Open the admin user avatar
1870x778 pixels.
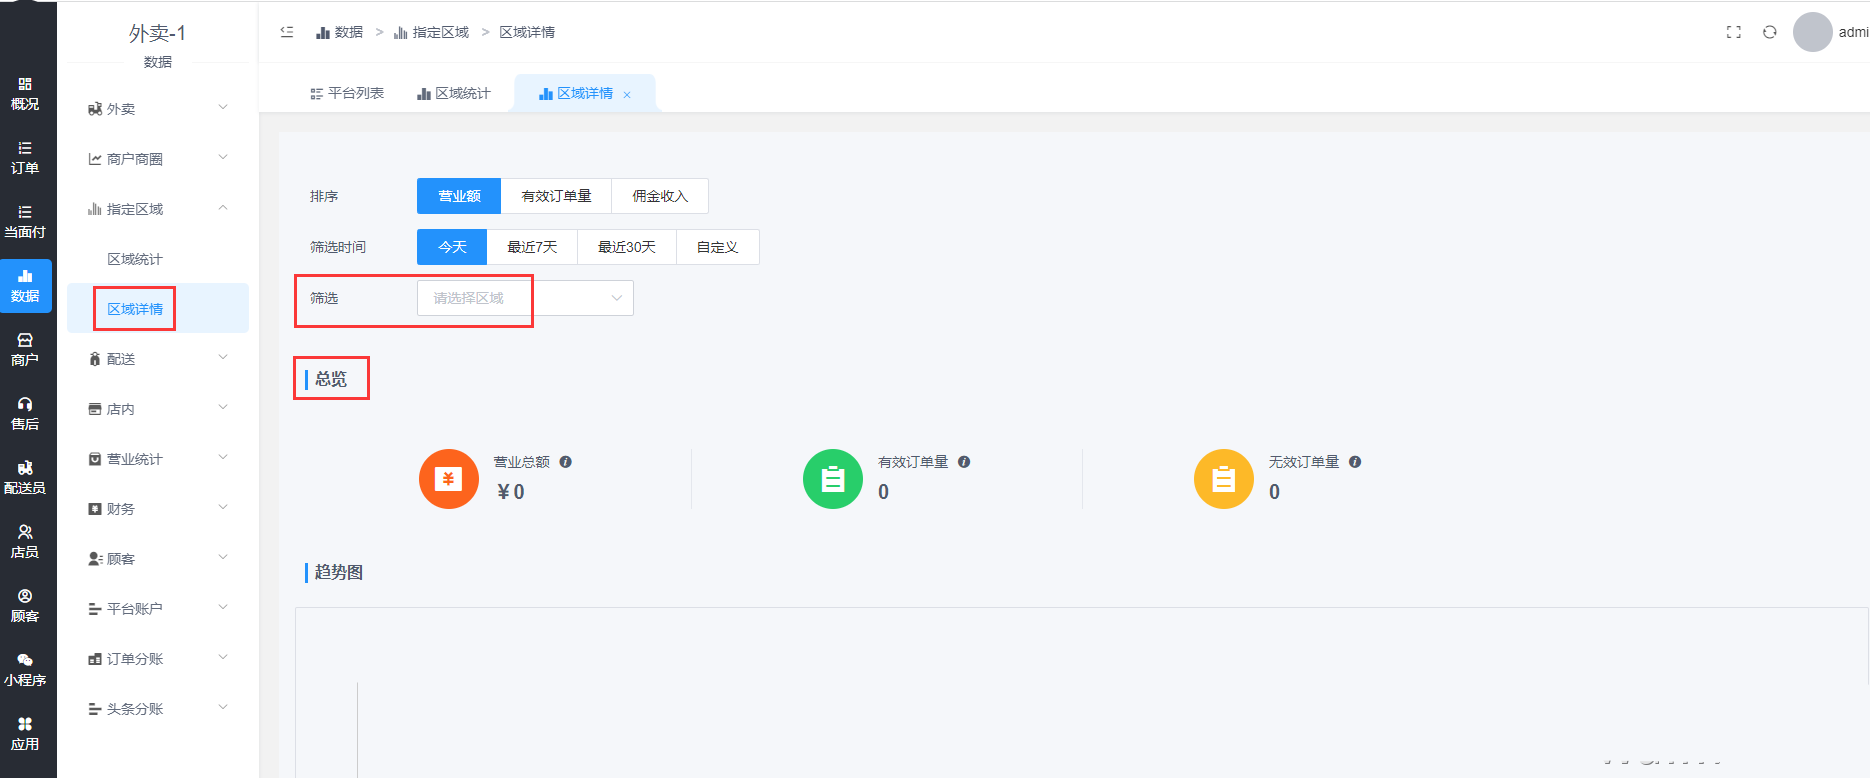1812,32
